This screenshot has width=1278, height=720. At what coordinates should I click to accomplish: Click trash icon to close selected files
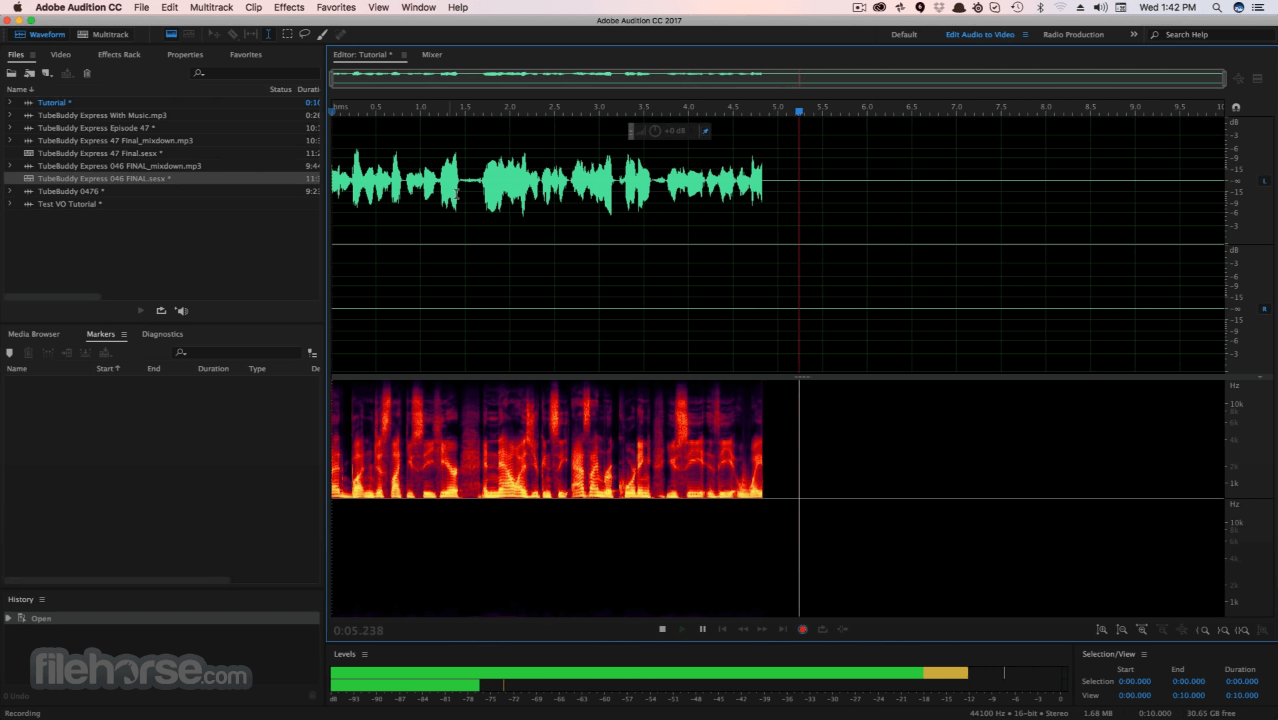coord(87,73)
